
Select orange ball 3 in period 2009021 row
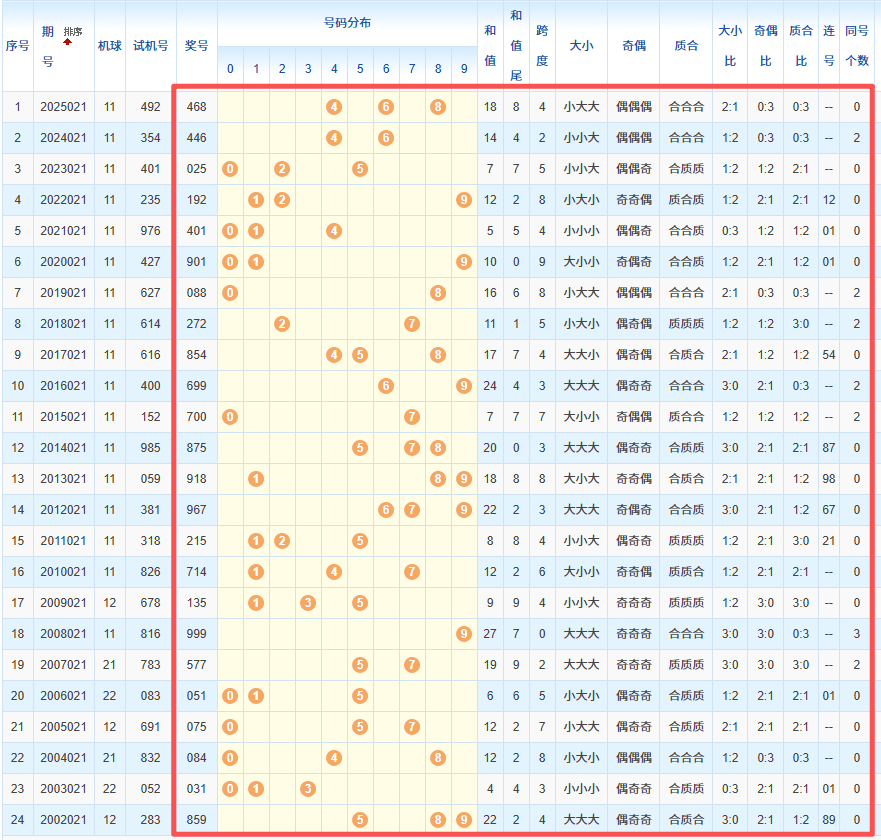tap(308, 602)
